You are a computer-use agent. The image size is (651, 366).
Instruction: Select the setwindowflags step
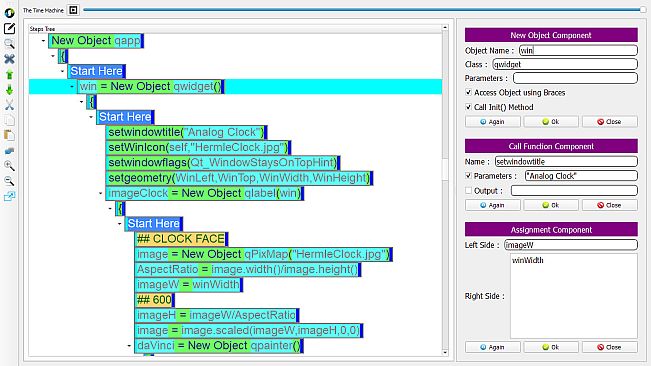pos(223,163)
